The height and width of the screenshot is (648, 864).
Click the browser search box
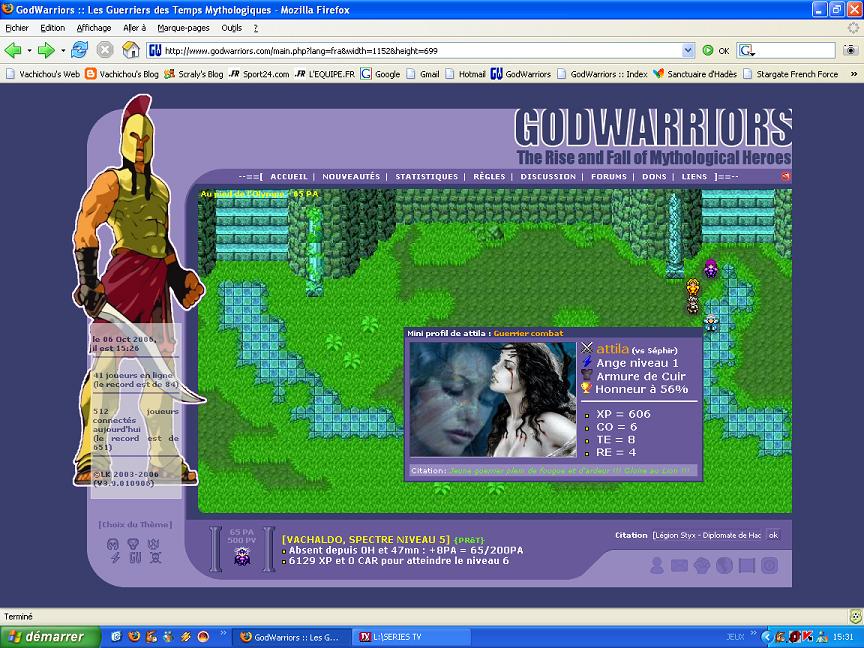pyautogui.click(x=795, y=51)
